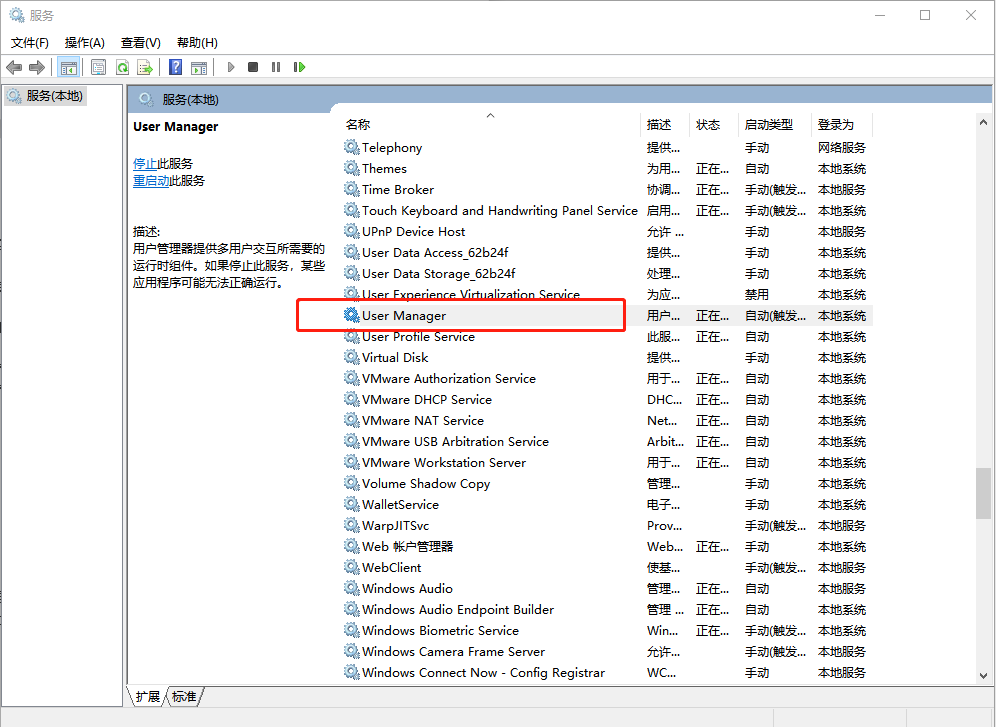Open the blue Help question-mark icon
Image resolution: width=996 pixels, height=727 pixels.
175,67
